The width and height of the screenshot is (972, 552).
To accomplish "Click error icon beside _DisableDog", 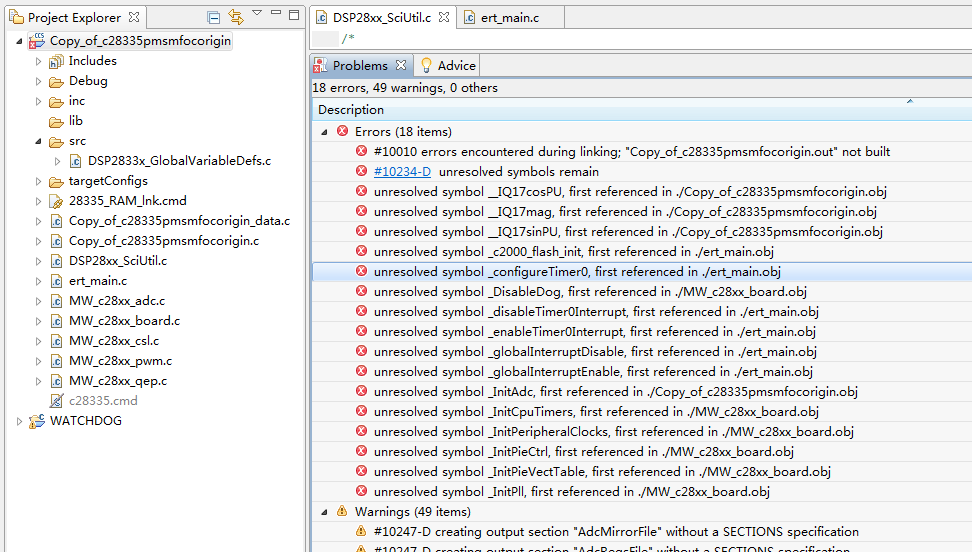I will point(361,291).
